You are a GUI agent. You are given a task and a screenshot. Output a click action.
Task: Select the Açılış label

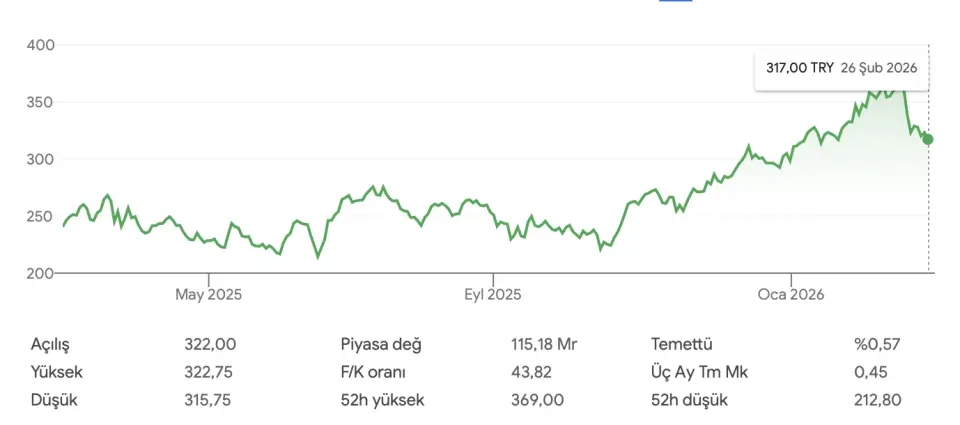tap(51, 345)
